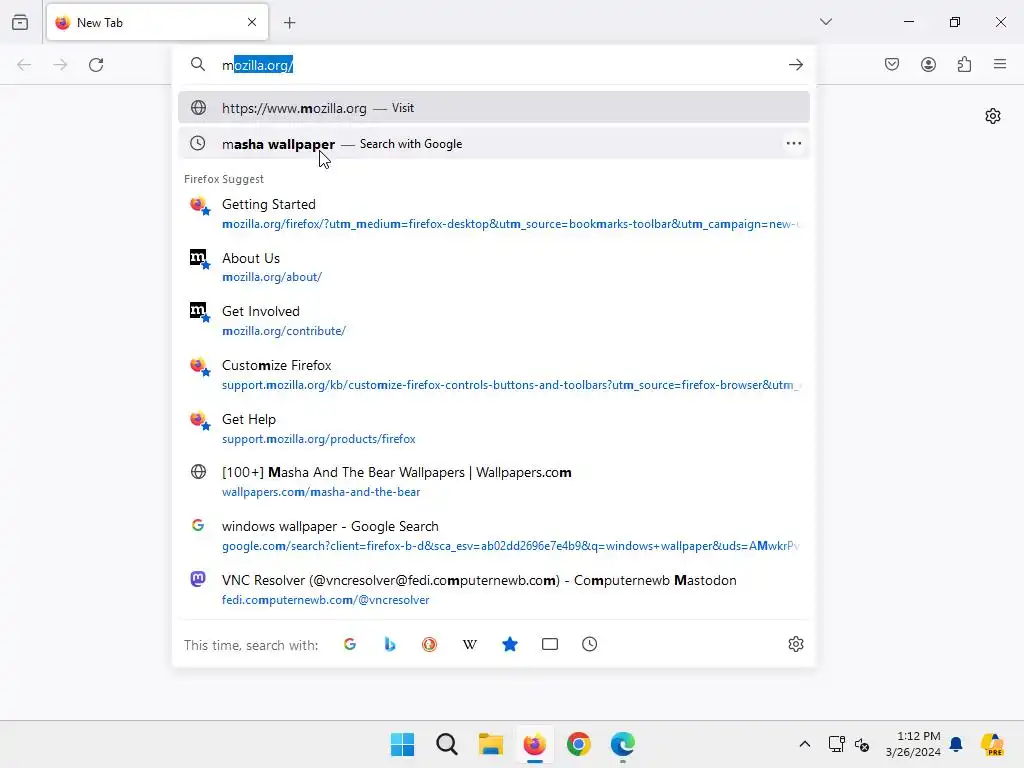
Task: Search this time with Google
Action: (350, 645)
